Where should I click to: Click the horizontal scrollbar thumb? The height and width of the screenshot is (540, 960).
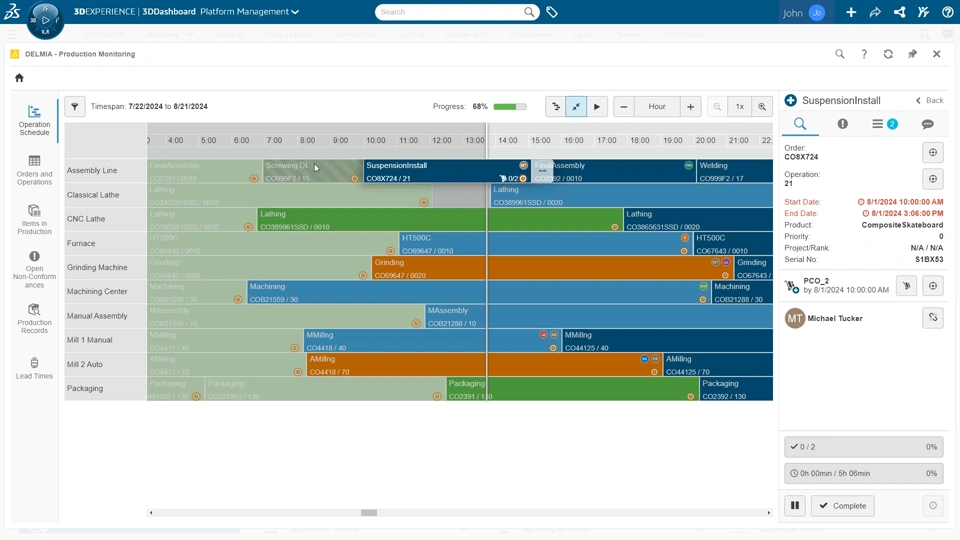[369, 512]
